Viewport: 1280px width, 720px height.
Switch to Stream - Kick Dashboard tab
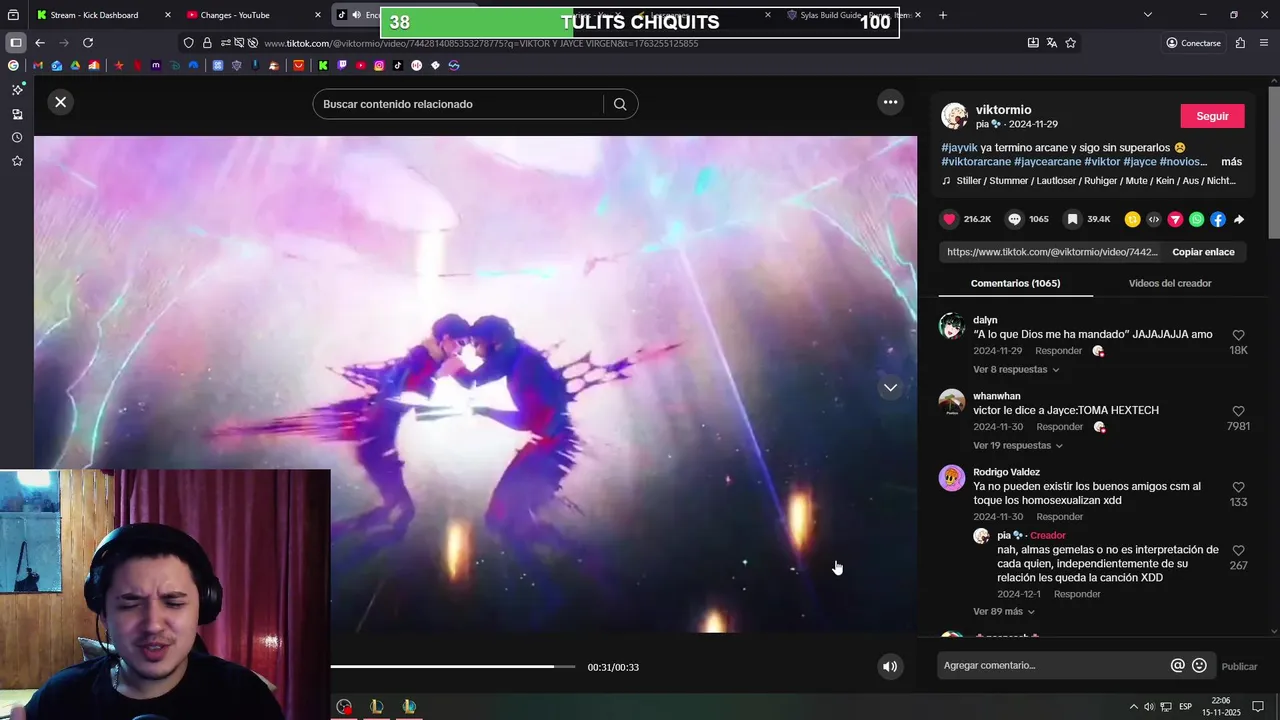pos(104,15)
